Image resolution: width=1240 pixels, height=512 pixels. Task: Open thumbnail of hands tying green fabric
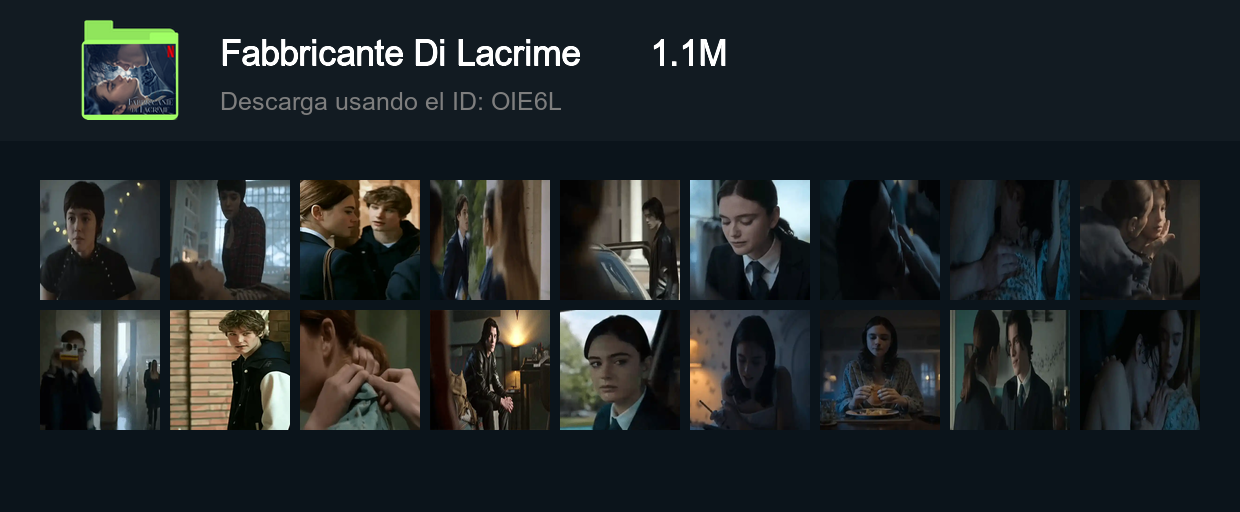pyautogui.click(x=360, y=370)
